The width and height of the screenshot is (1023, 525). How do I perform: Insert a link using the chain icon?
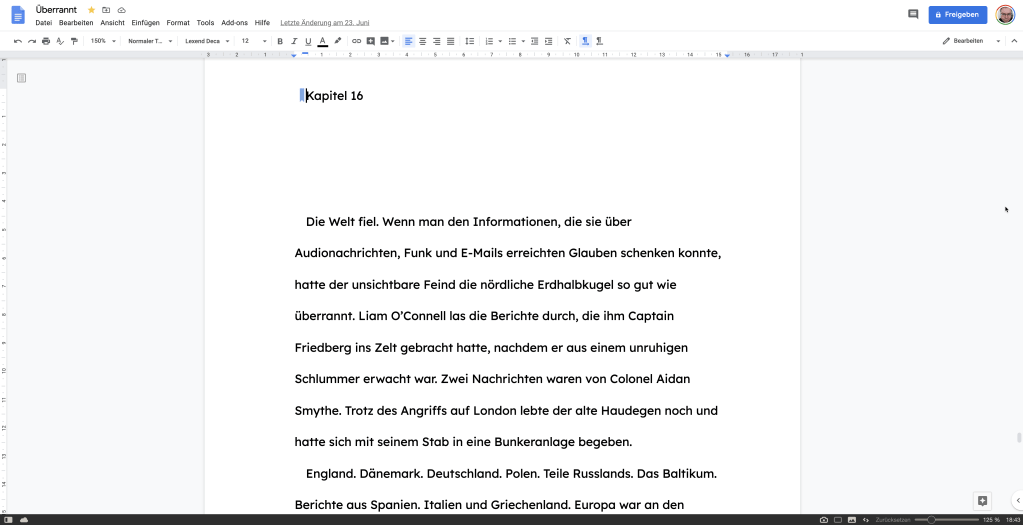point(356,41)
